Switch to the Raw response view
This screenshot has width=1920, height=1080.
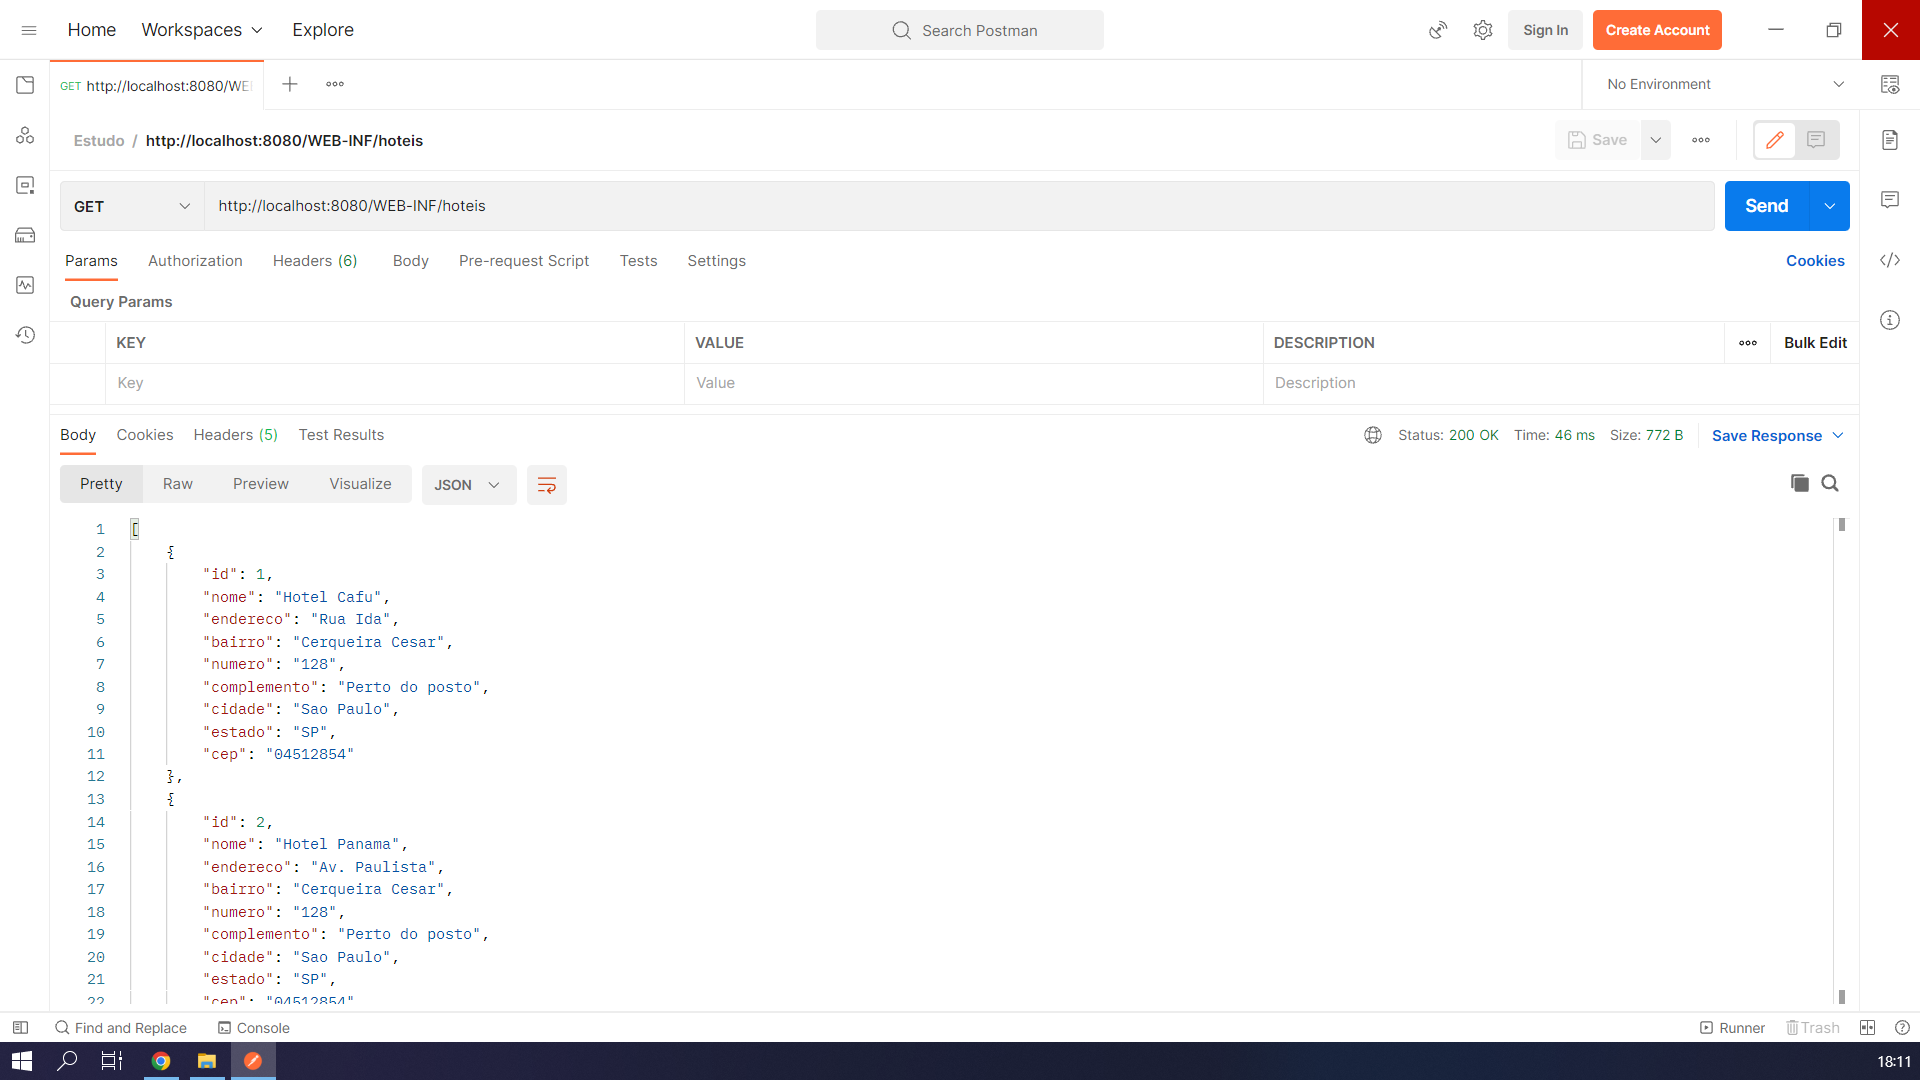tap(177, 484)
